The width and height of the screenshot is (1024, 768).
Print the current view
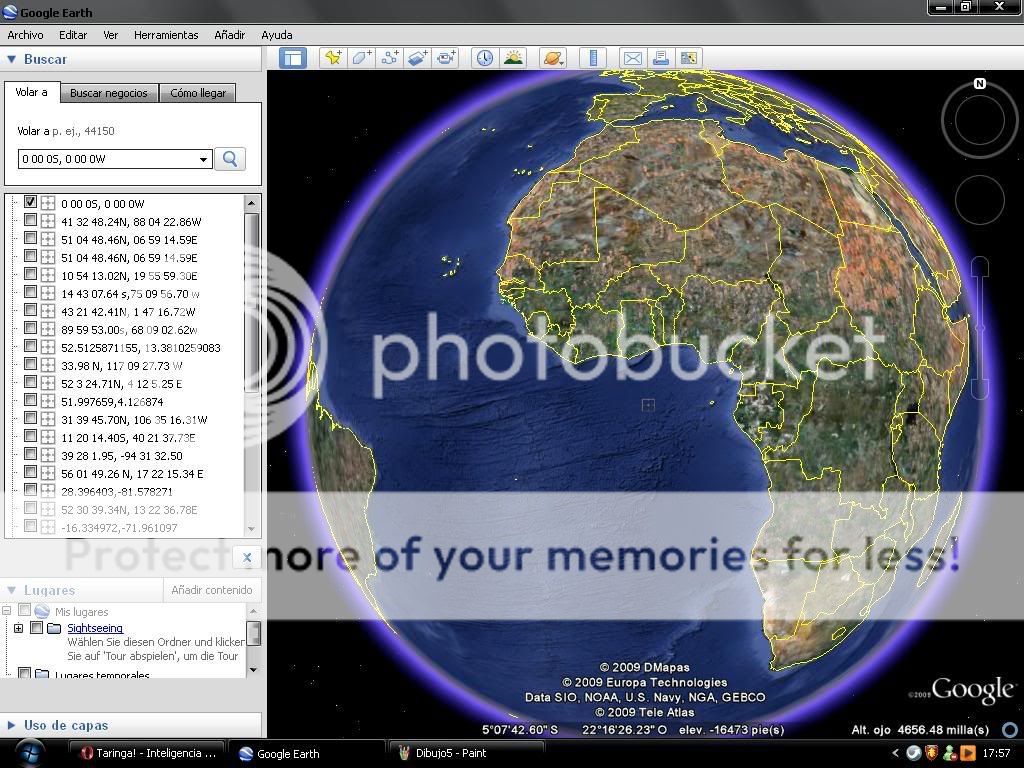pos(660,58)
